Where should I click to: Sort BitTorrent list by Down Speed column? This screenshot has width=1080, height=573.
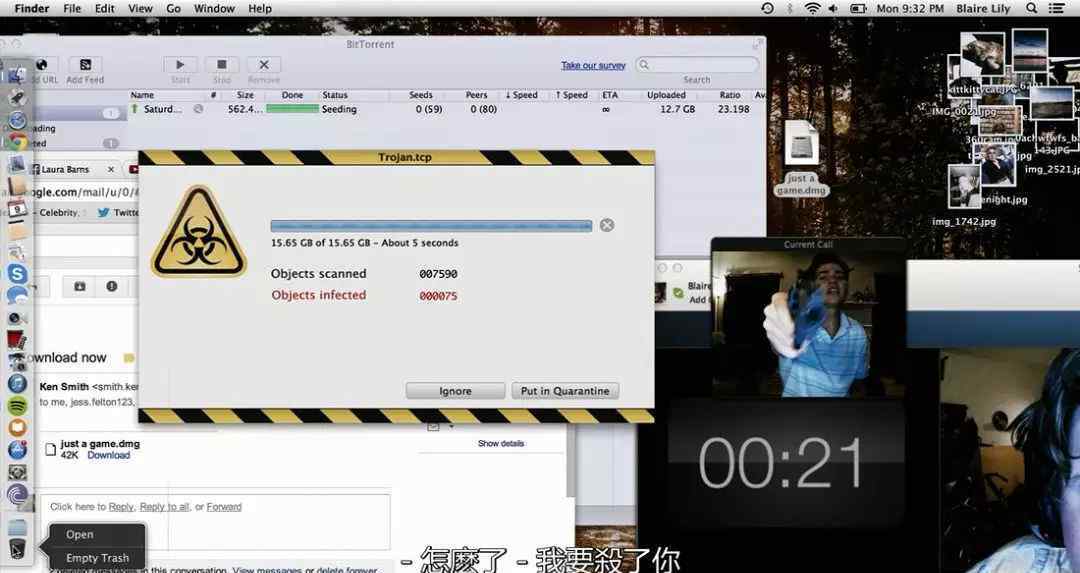tap(521, 95)
